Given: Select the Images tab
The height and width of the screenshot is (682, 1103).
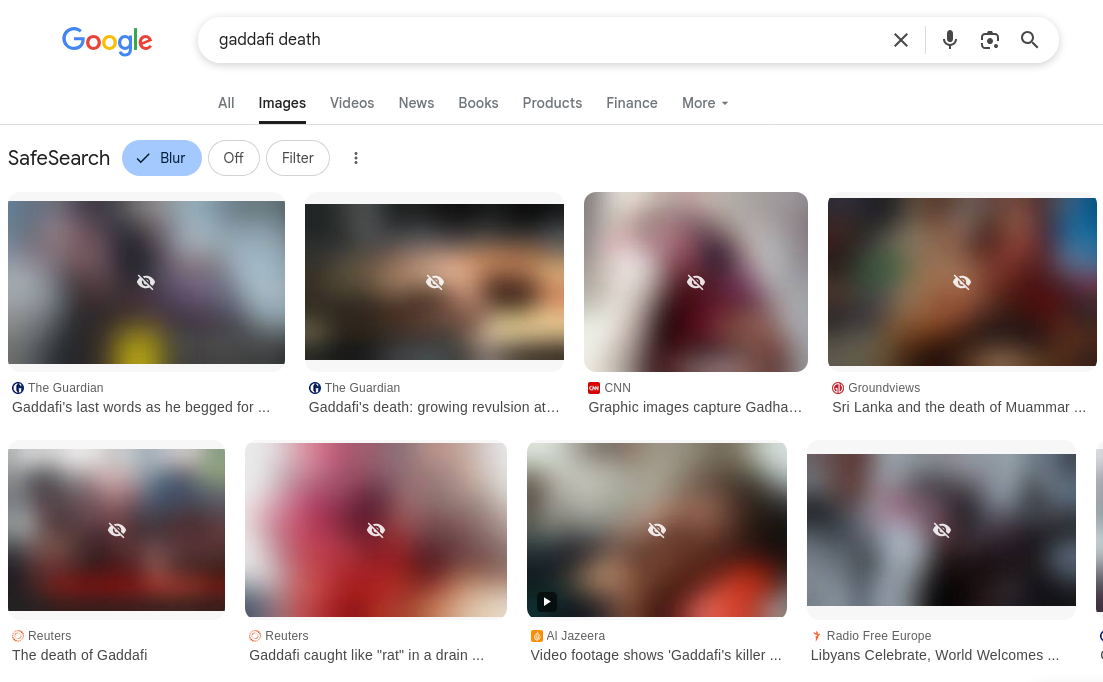Looking at the screenshot, I should tap(282, 103).
